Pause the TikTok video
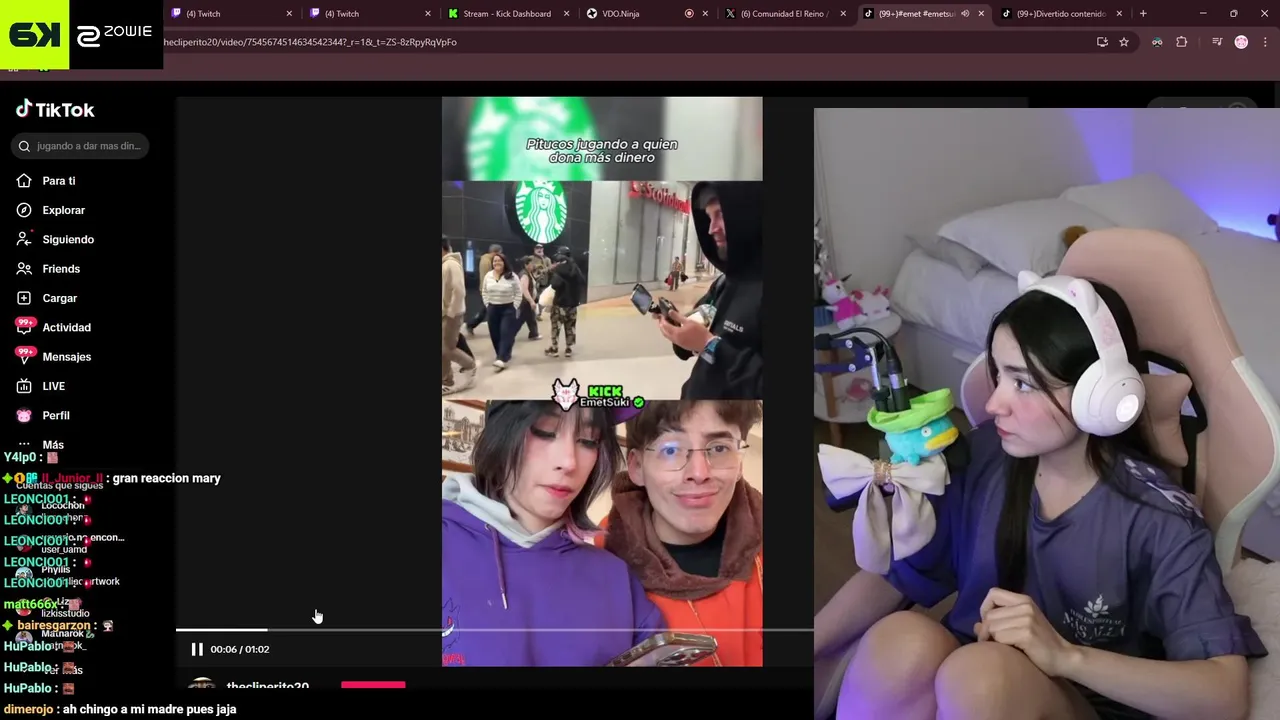The height and width of the screenshot is (720, 1280). tap(197, 649)
